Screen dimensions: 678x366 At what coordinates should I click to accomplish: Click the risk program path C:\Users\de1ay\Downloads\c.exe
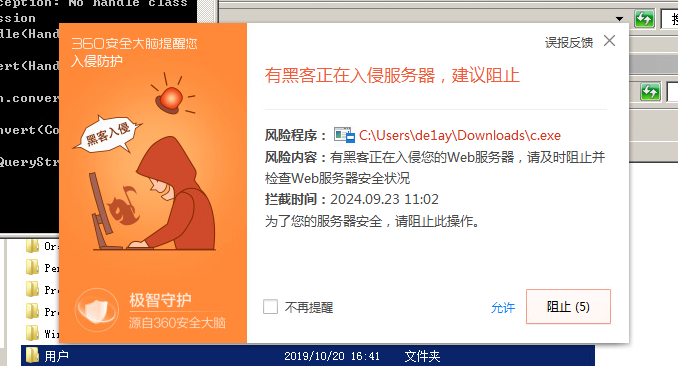click(460, 135)
